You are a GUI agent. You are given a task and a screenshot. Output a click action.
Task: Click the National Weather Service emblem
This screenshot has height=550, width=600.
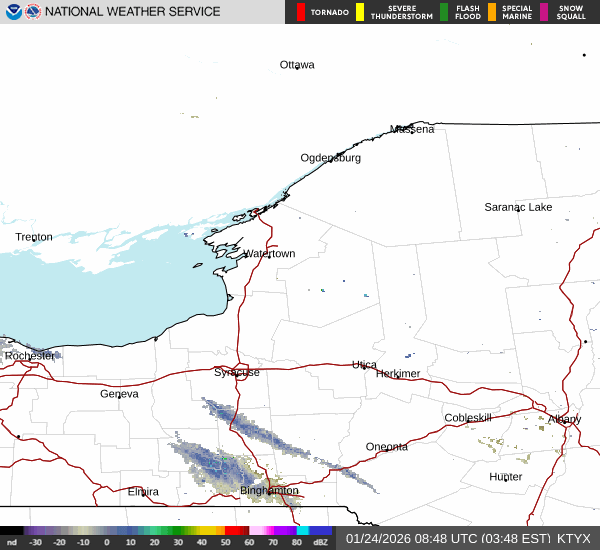[x=33, y=12]
